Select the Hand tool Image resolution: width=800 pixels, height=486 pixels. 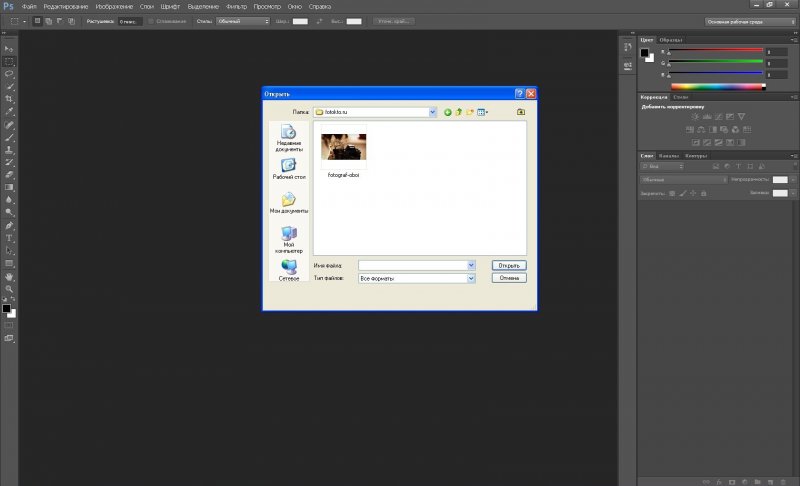[10, 276]
